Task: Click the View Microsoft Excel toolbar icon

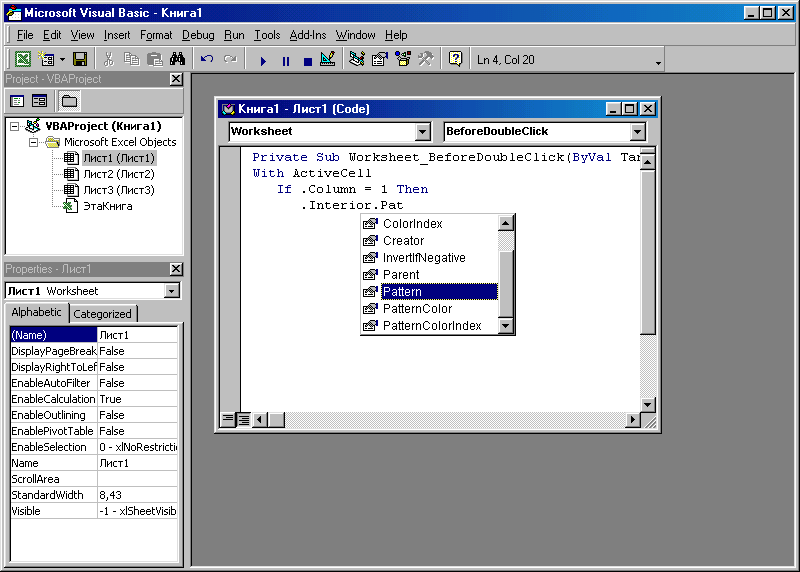Action: pos(22,59)
